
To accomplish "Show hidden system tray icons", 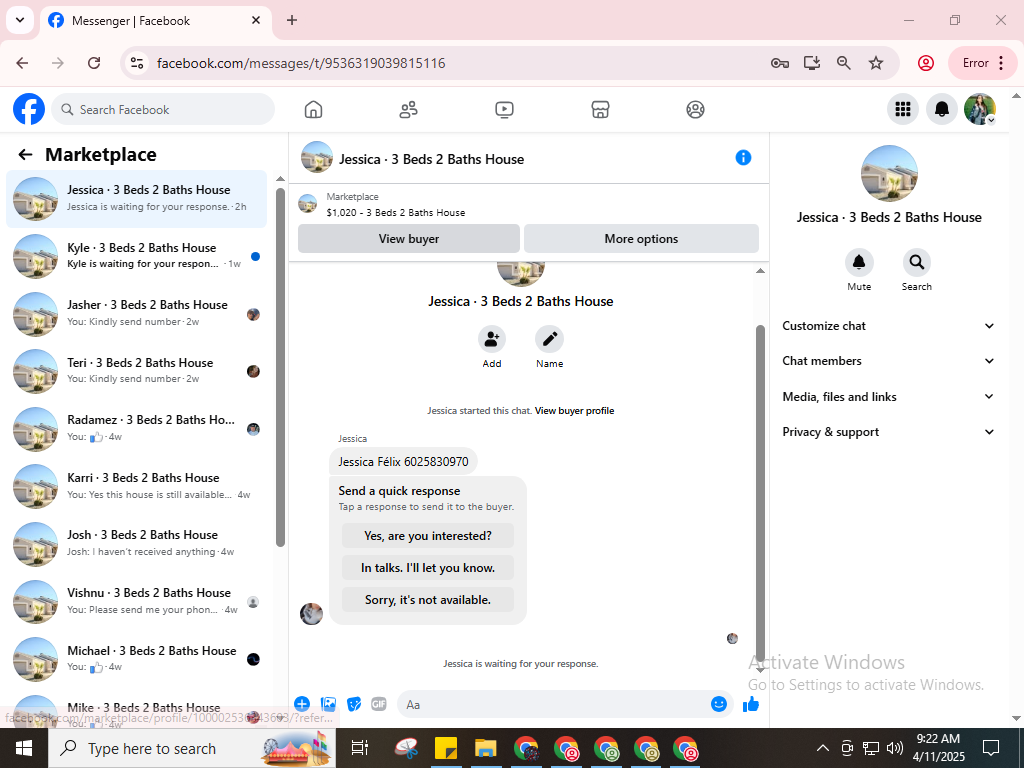I will click(822, 748).
